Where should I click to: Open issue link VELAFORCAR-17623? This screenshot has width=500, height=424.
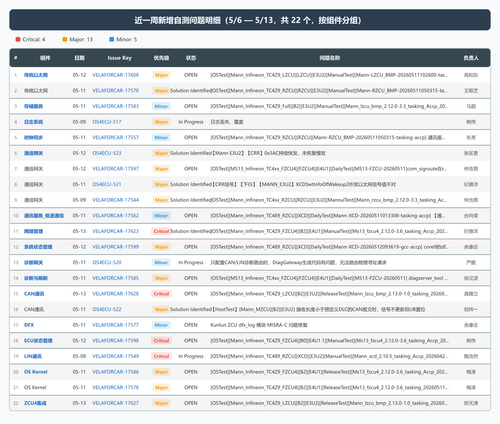pyautogui.click(x=115, y=231)
